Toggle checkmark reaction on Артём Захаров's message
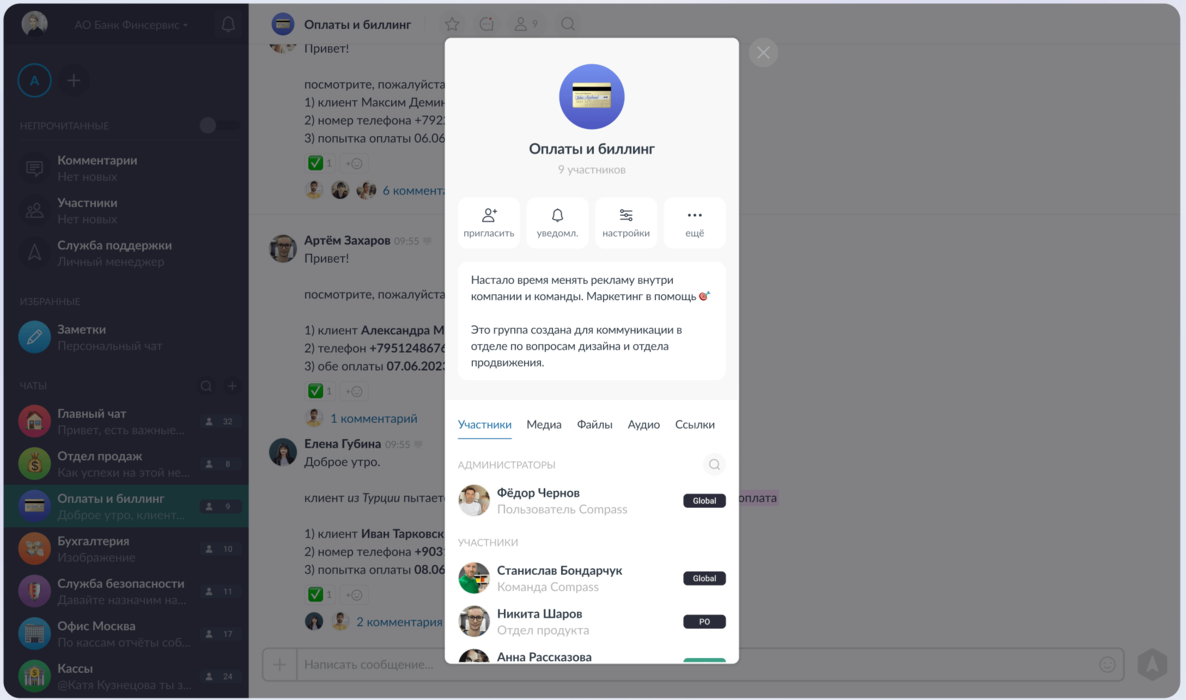The image size is (1186, 700). point(320,391)
